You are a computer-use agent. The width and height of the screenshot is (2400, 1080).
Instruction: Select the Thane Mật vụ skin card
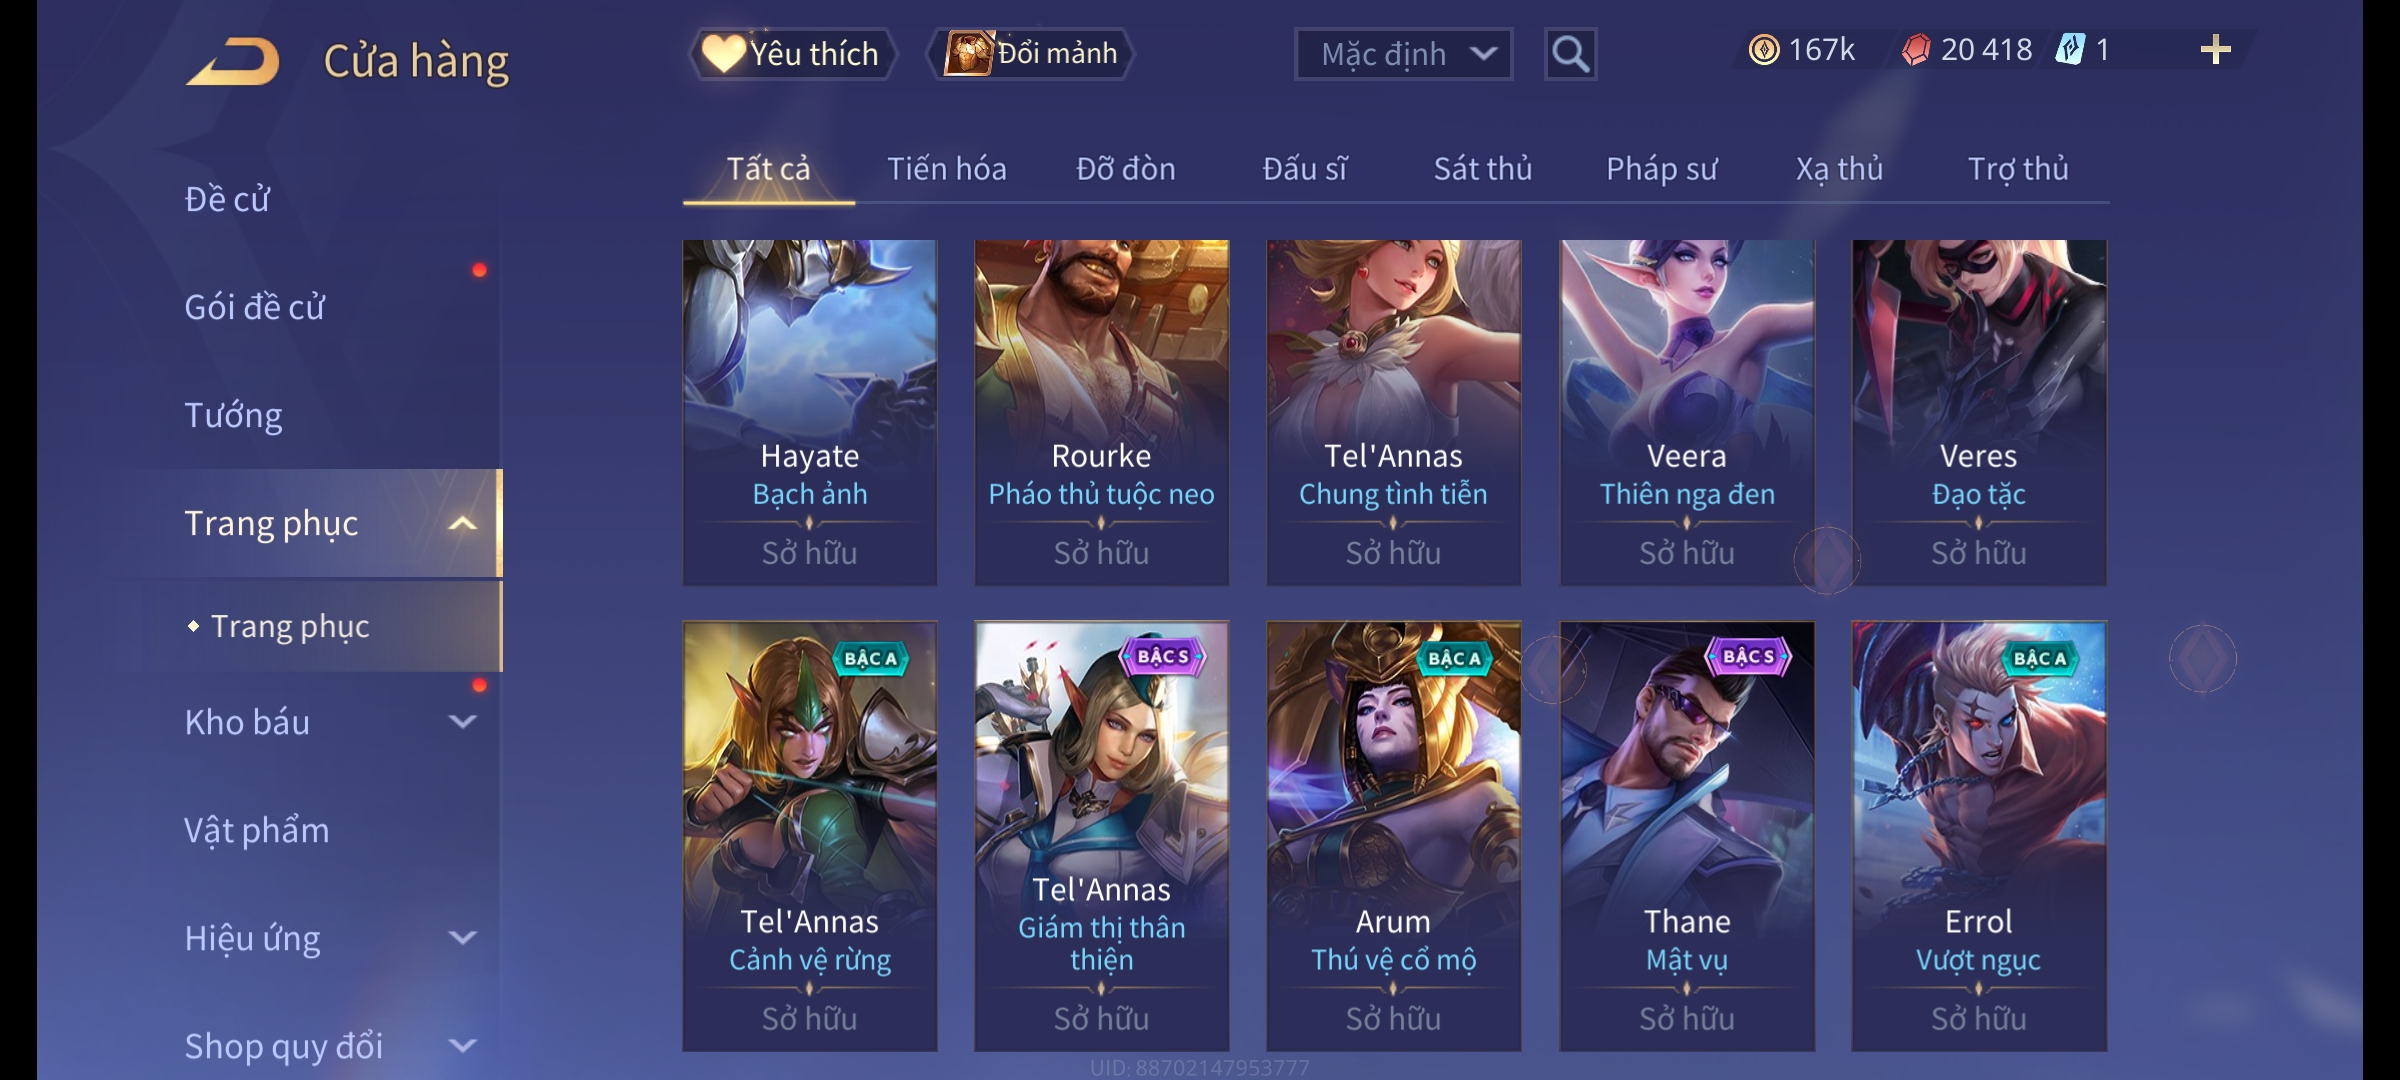point(1687,836)
